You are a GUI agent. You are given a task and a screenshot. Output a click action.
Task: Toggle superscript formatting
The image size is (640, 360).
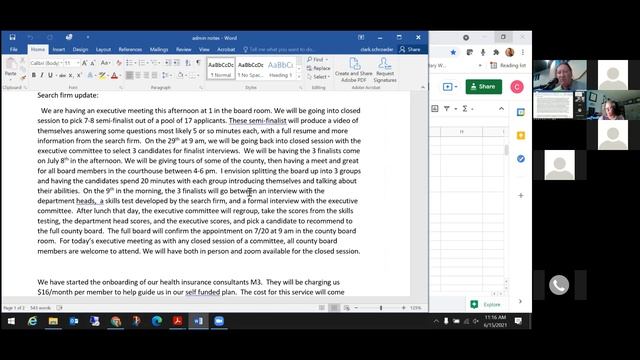point(79,76)
